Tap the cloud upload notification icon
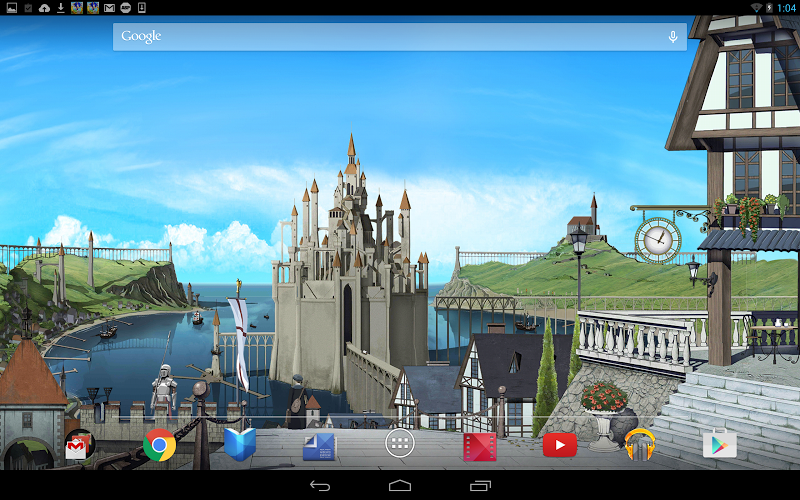Viewport: 800px width, 500px height. (44, 8)
